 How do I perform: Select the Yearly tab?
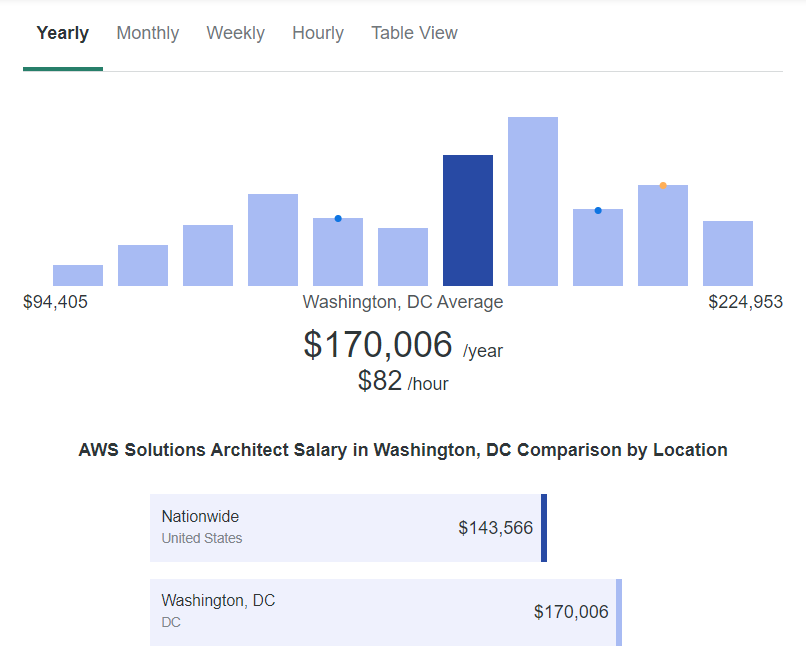click(x=62, y=33)
